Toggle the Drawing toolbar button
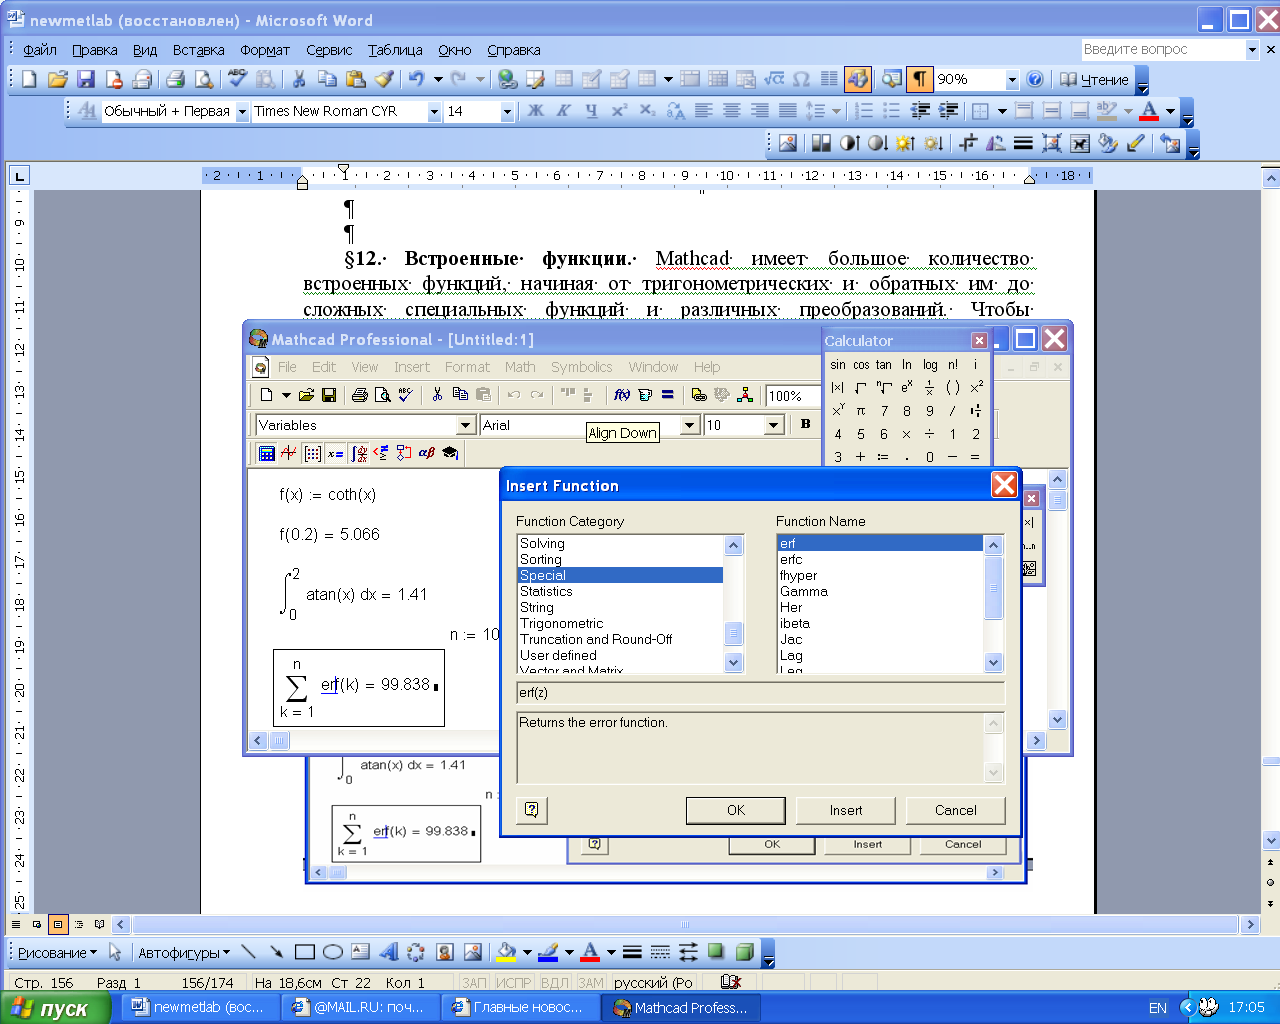Screen dimensions: 1280x1024 pos(857,79)
